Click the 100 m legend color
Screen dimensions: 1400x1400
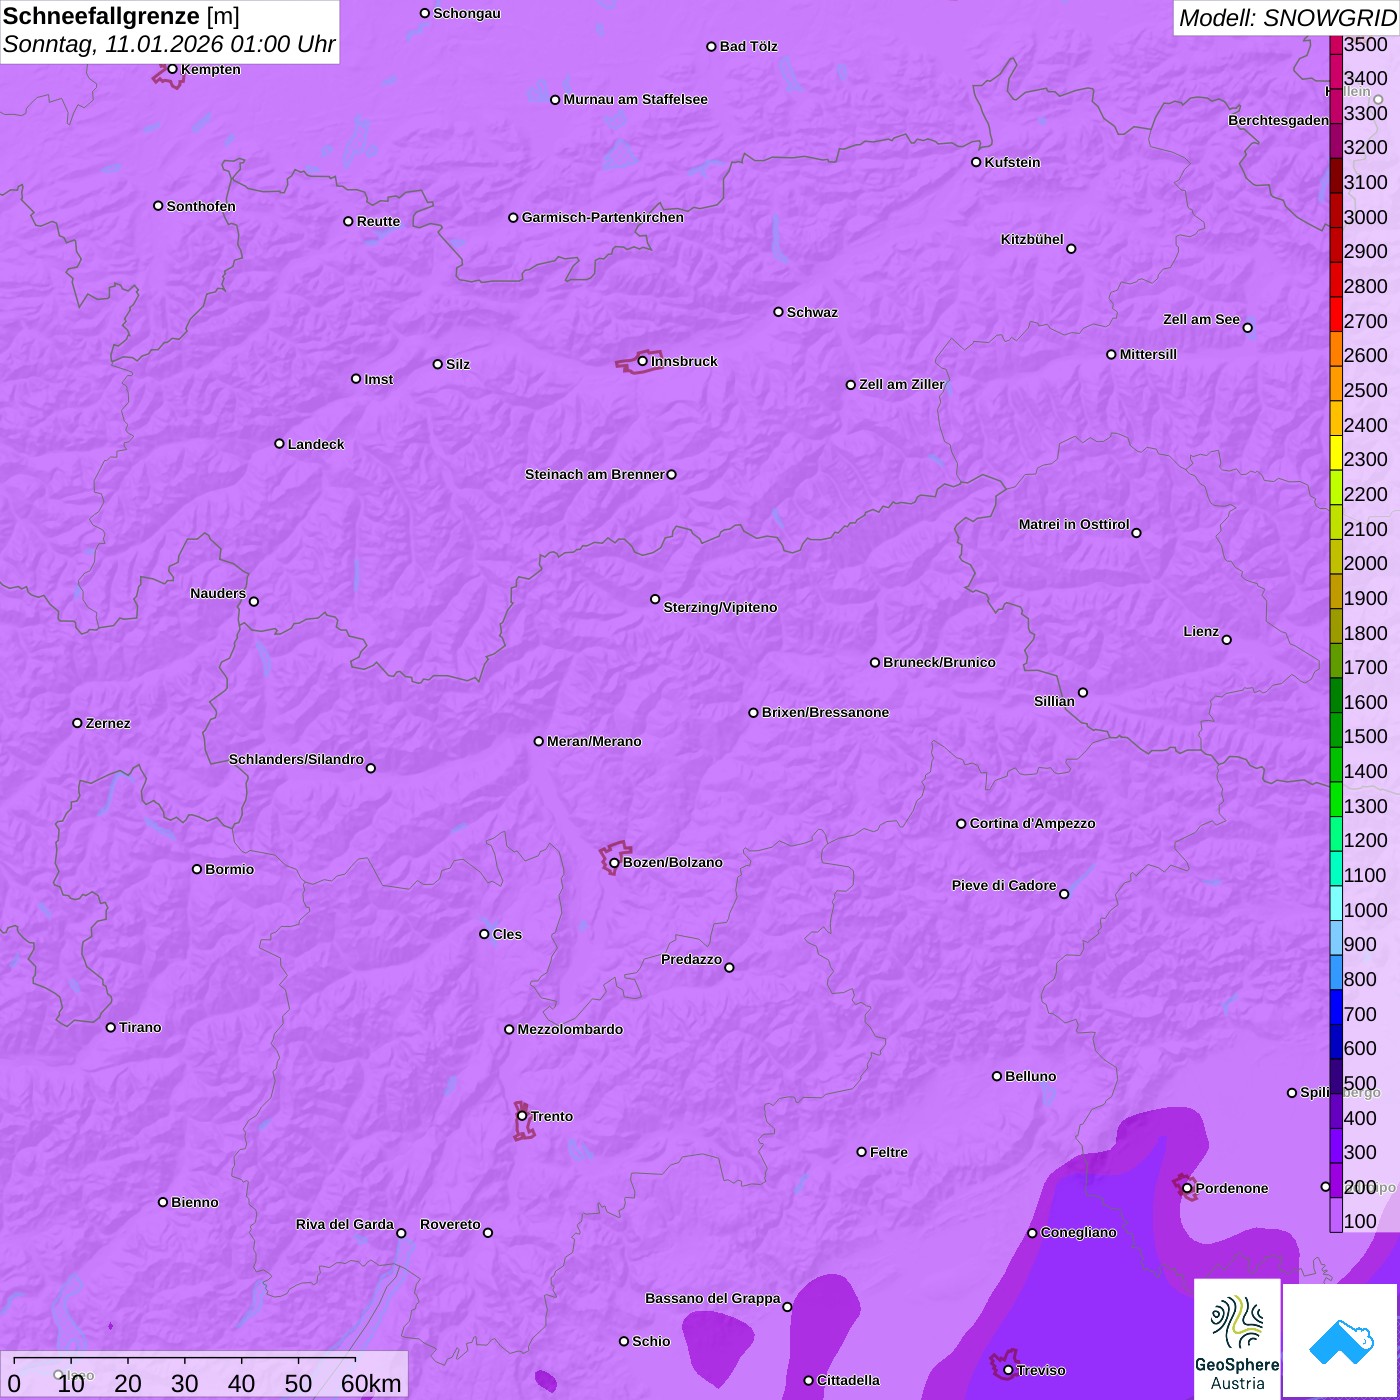pyautogui.click(x=1336, y=1215)
